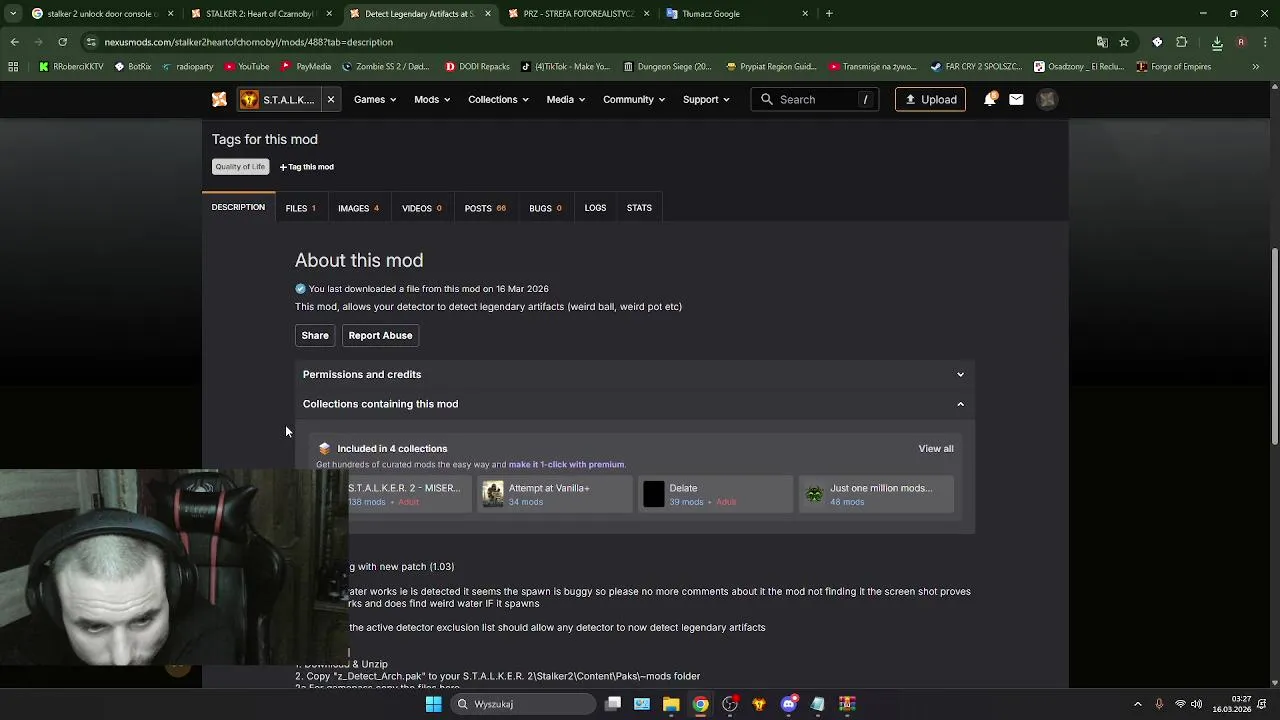Viewport: 1280px width, 720px height.
Task: Focus the Nexus Mods search field
Action: (x=814, y=99)
